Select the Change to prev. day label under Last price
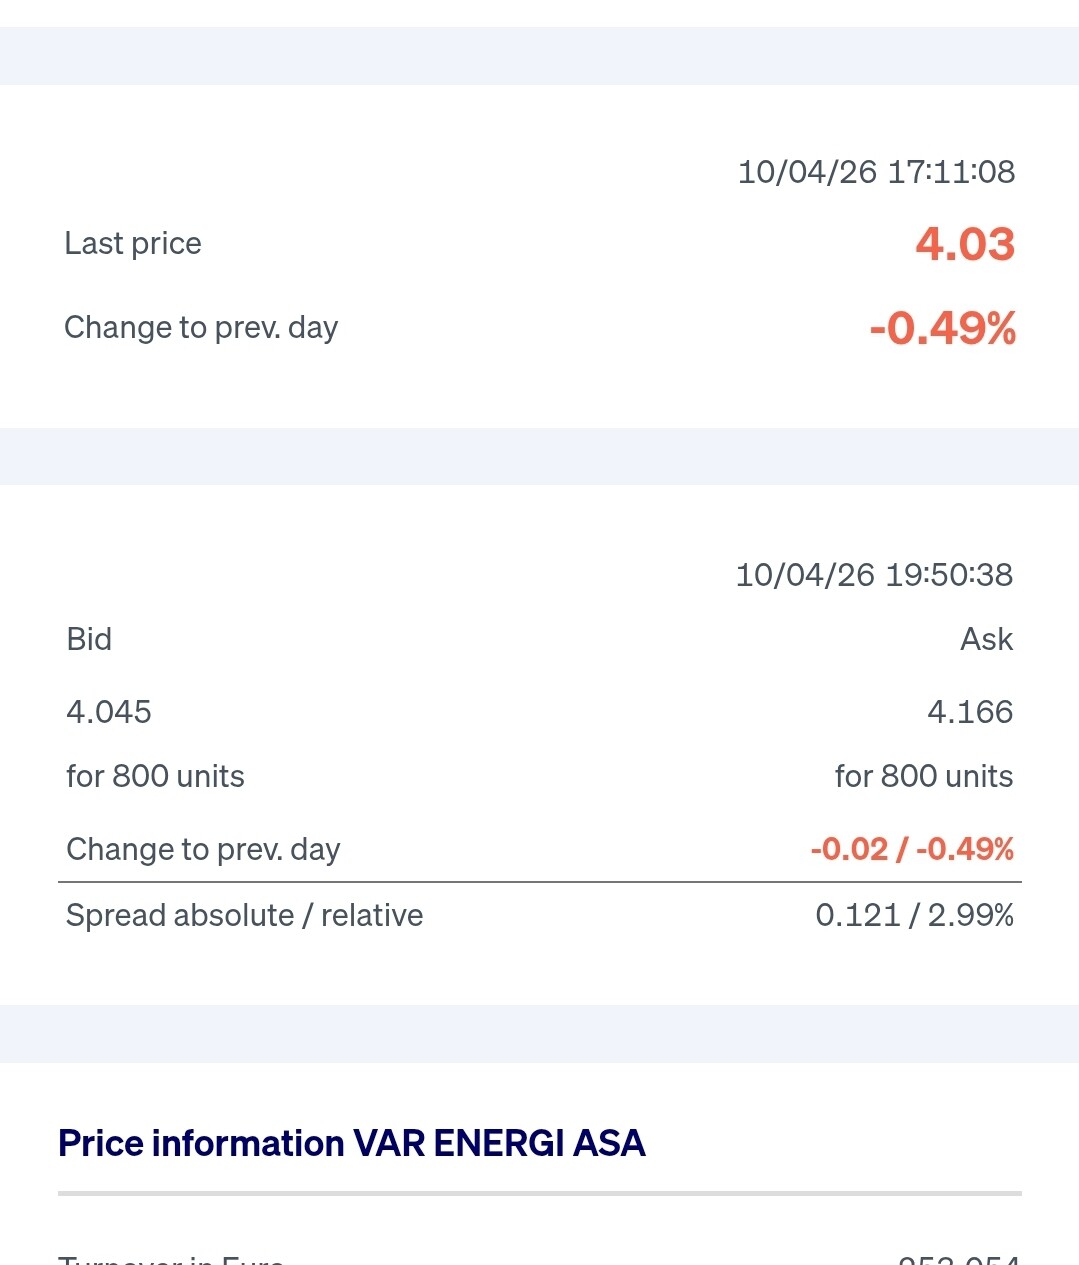The width and height of the screenshot is (1079, 1265). (201, 328)
